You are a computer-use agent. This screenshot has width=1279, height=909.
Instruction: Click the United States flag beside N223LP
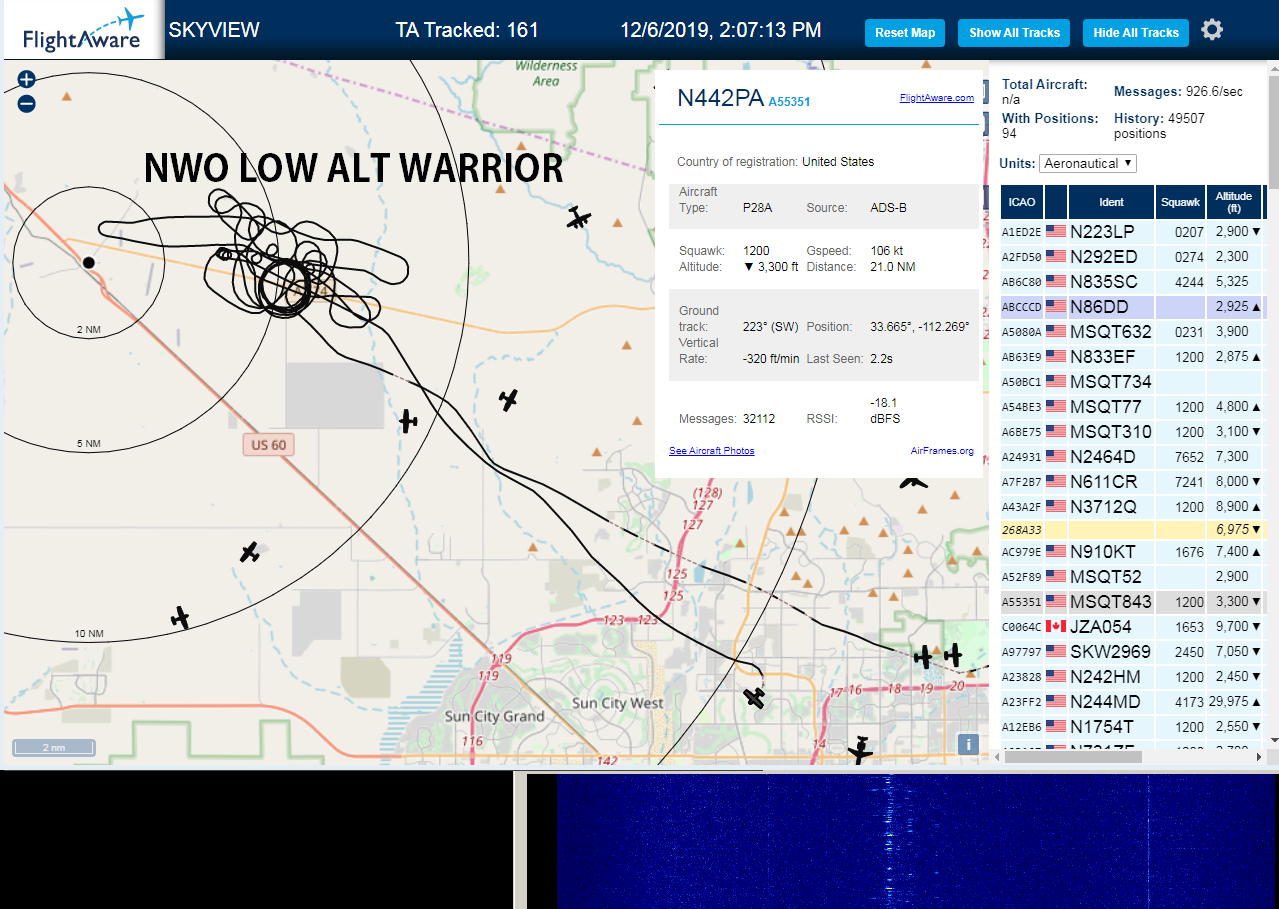click(1055, 231)
